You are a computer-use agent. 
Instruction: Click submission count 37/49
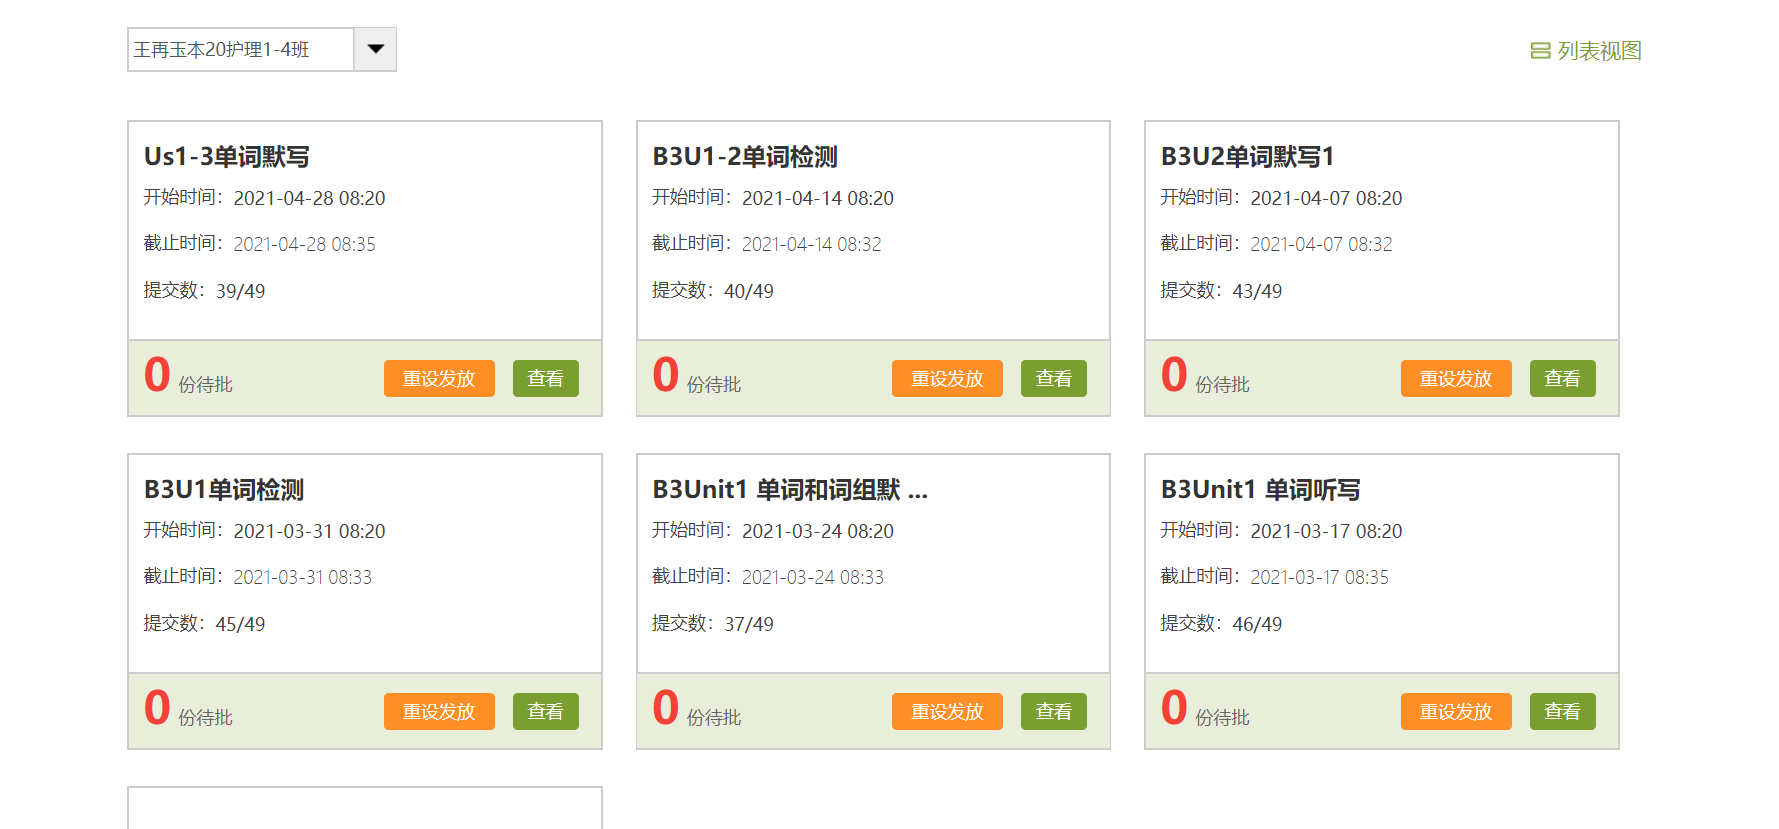(749, 624)
